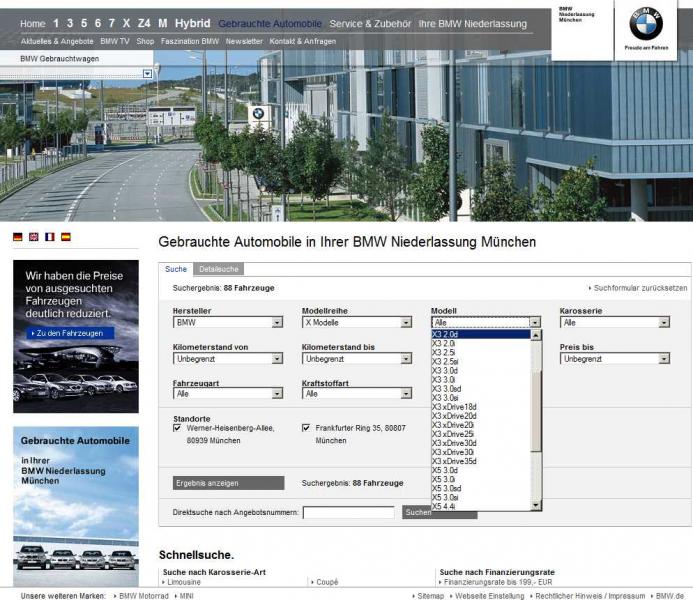693x600 pixels.
Task: Open the Hersteller dropdown
Action: 228,323
